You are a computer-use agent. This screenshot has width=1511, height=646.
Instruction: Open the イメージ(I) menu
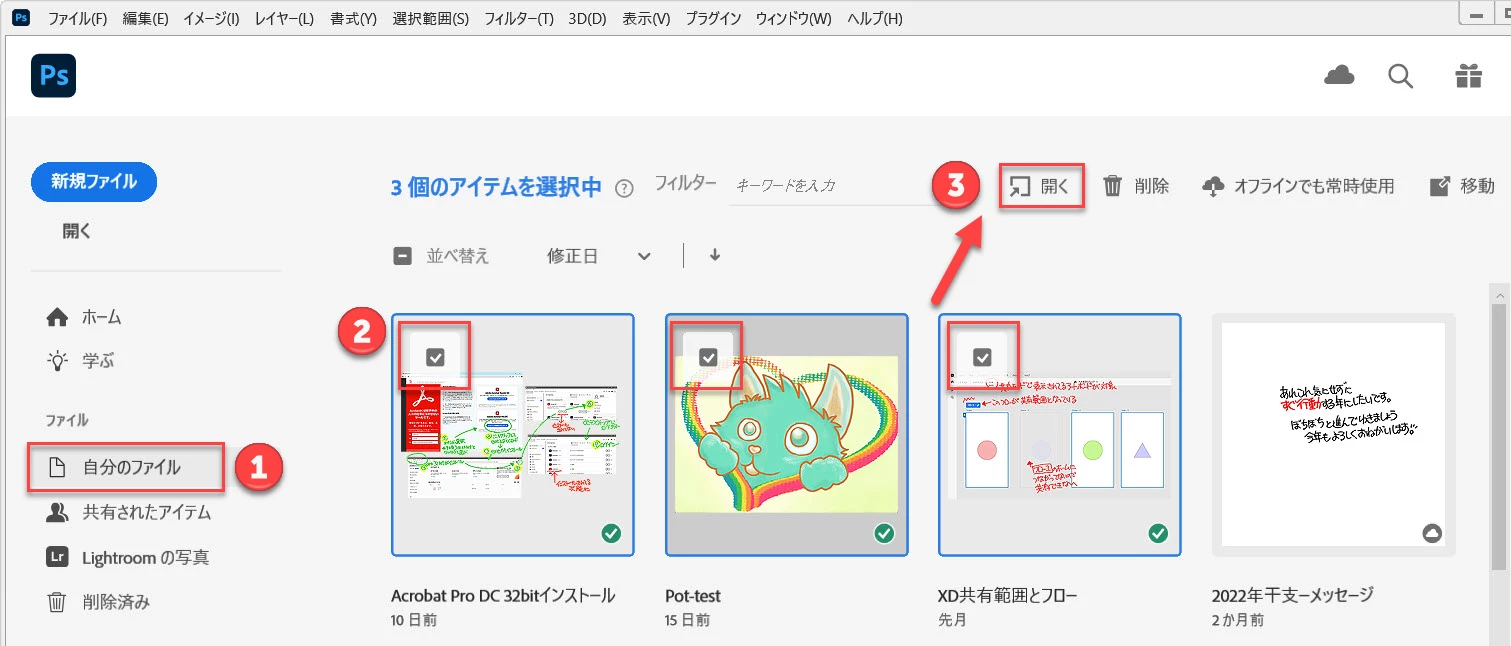pyautogui.click(x=211, y=19)
